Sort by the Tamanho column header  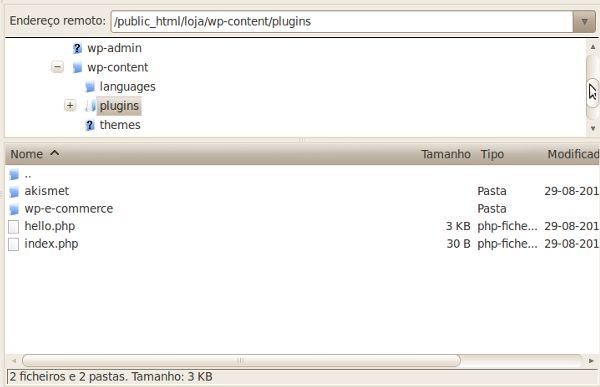(446, 154)
